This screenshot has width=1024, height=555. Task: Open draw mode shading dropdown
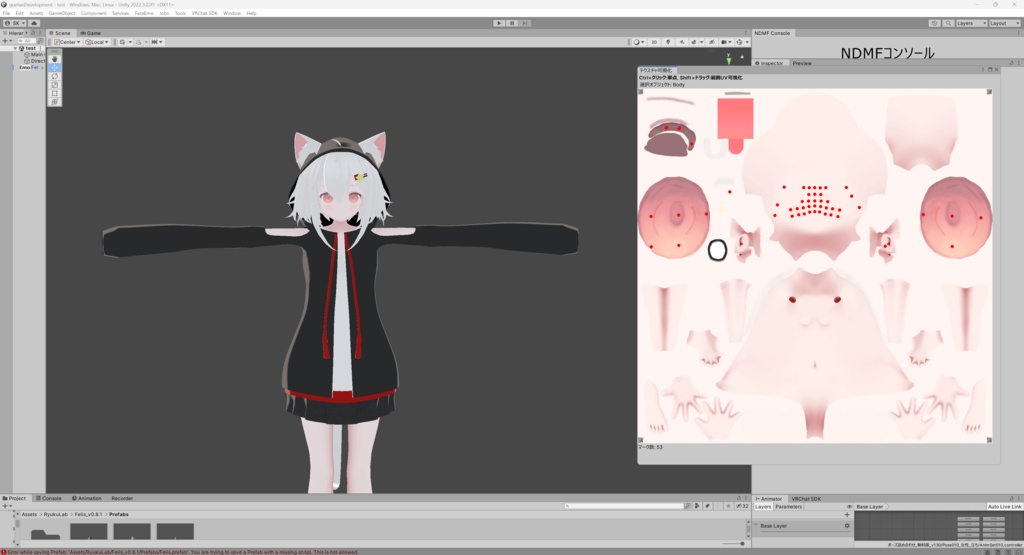pyautogui.click(x=639, y=42)
